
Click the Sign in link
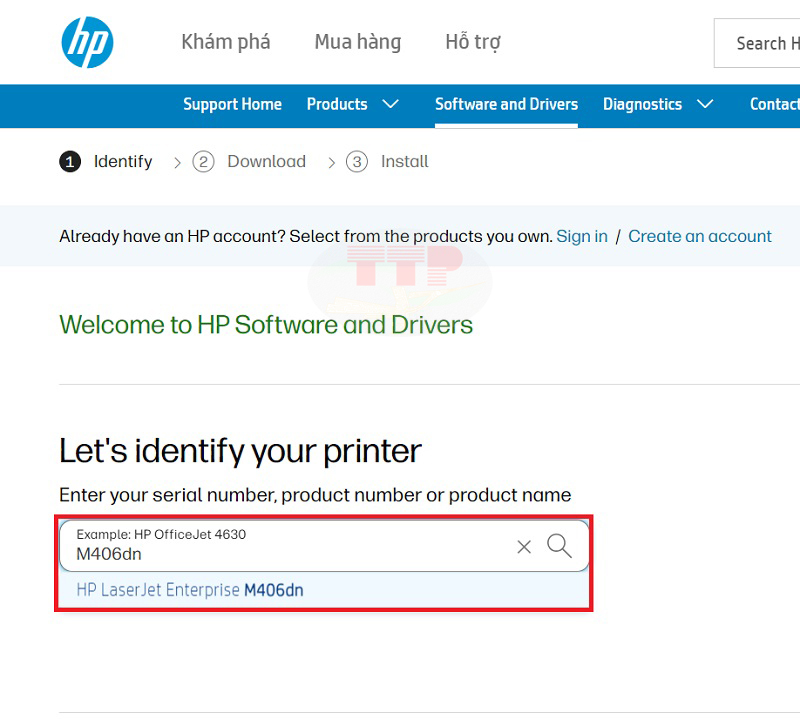pyautogui.click(x=583, y=236)
